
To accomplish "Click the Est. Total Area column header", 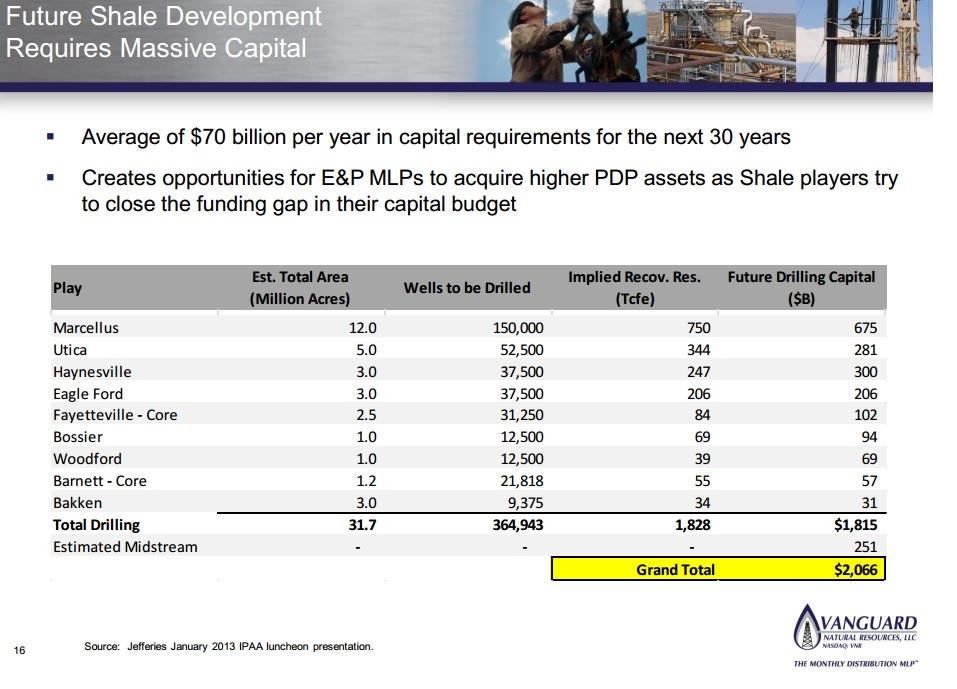I will click(301, 288).
